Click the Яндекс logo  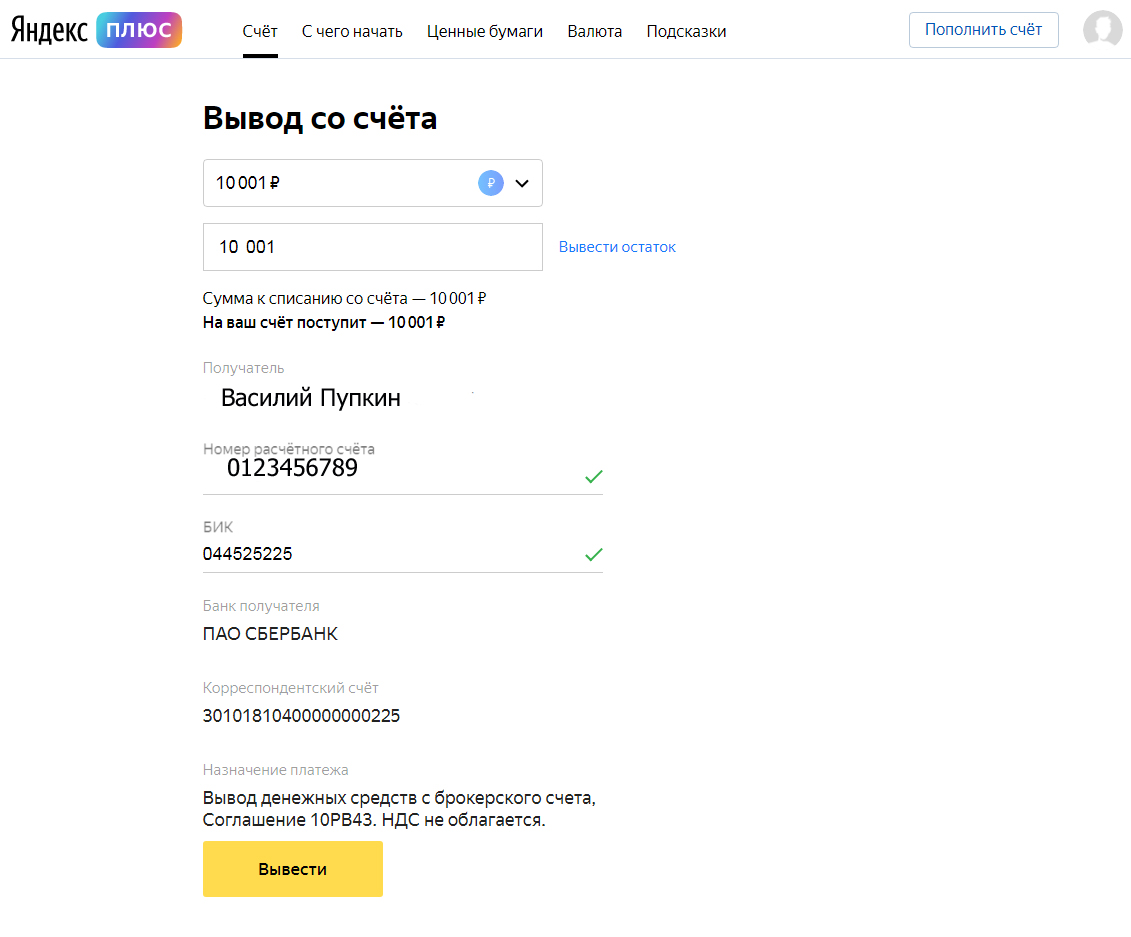coord(49,30)
